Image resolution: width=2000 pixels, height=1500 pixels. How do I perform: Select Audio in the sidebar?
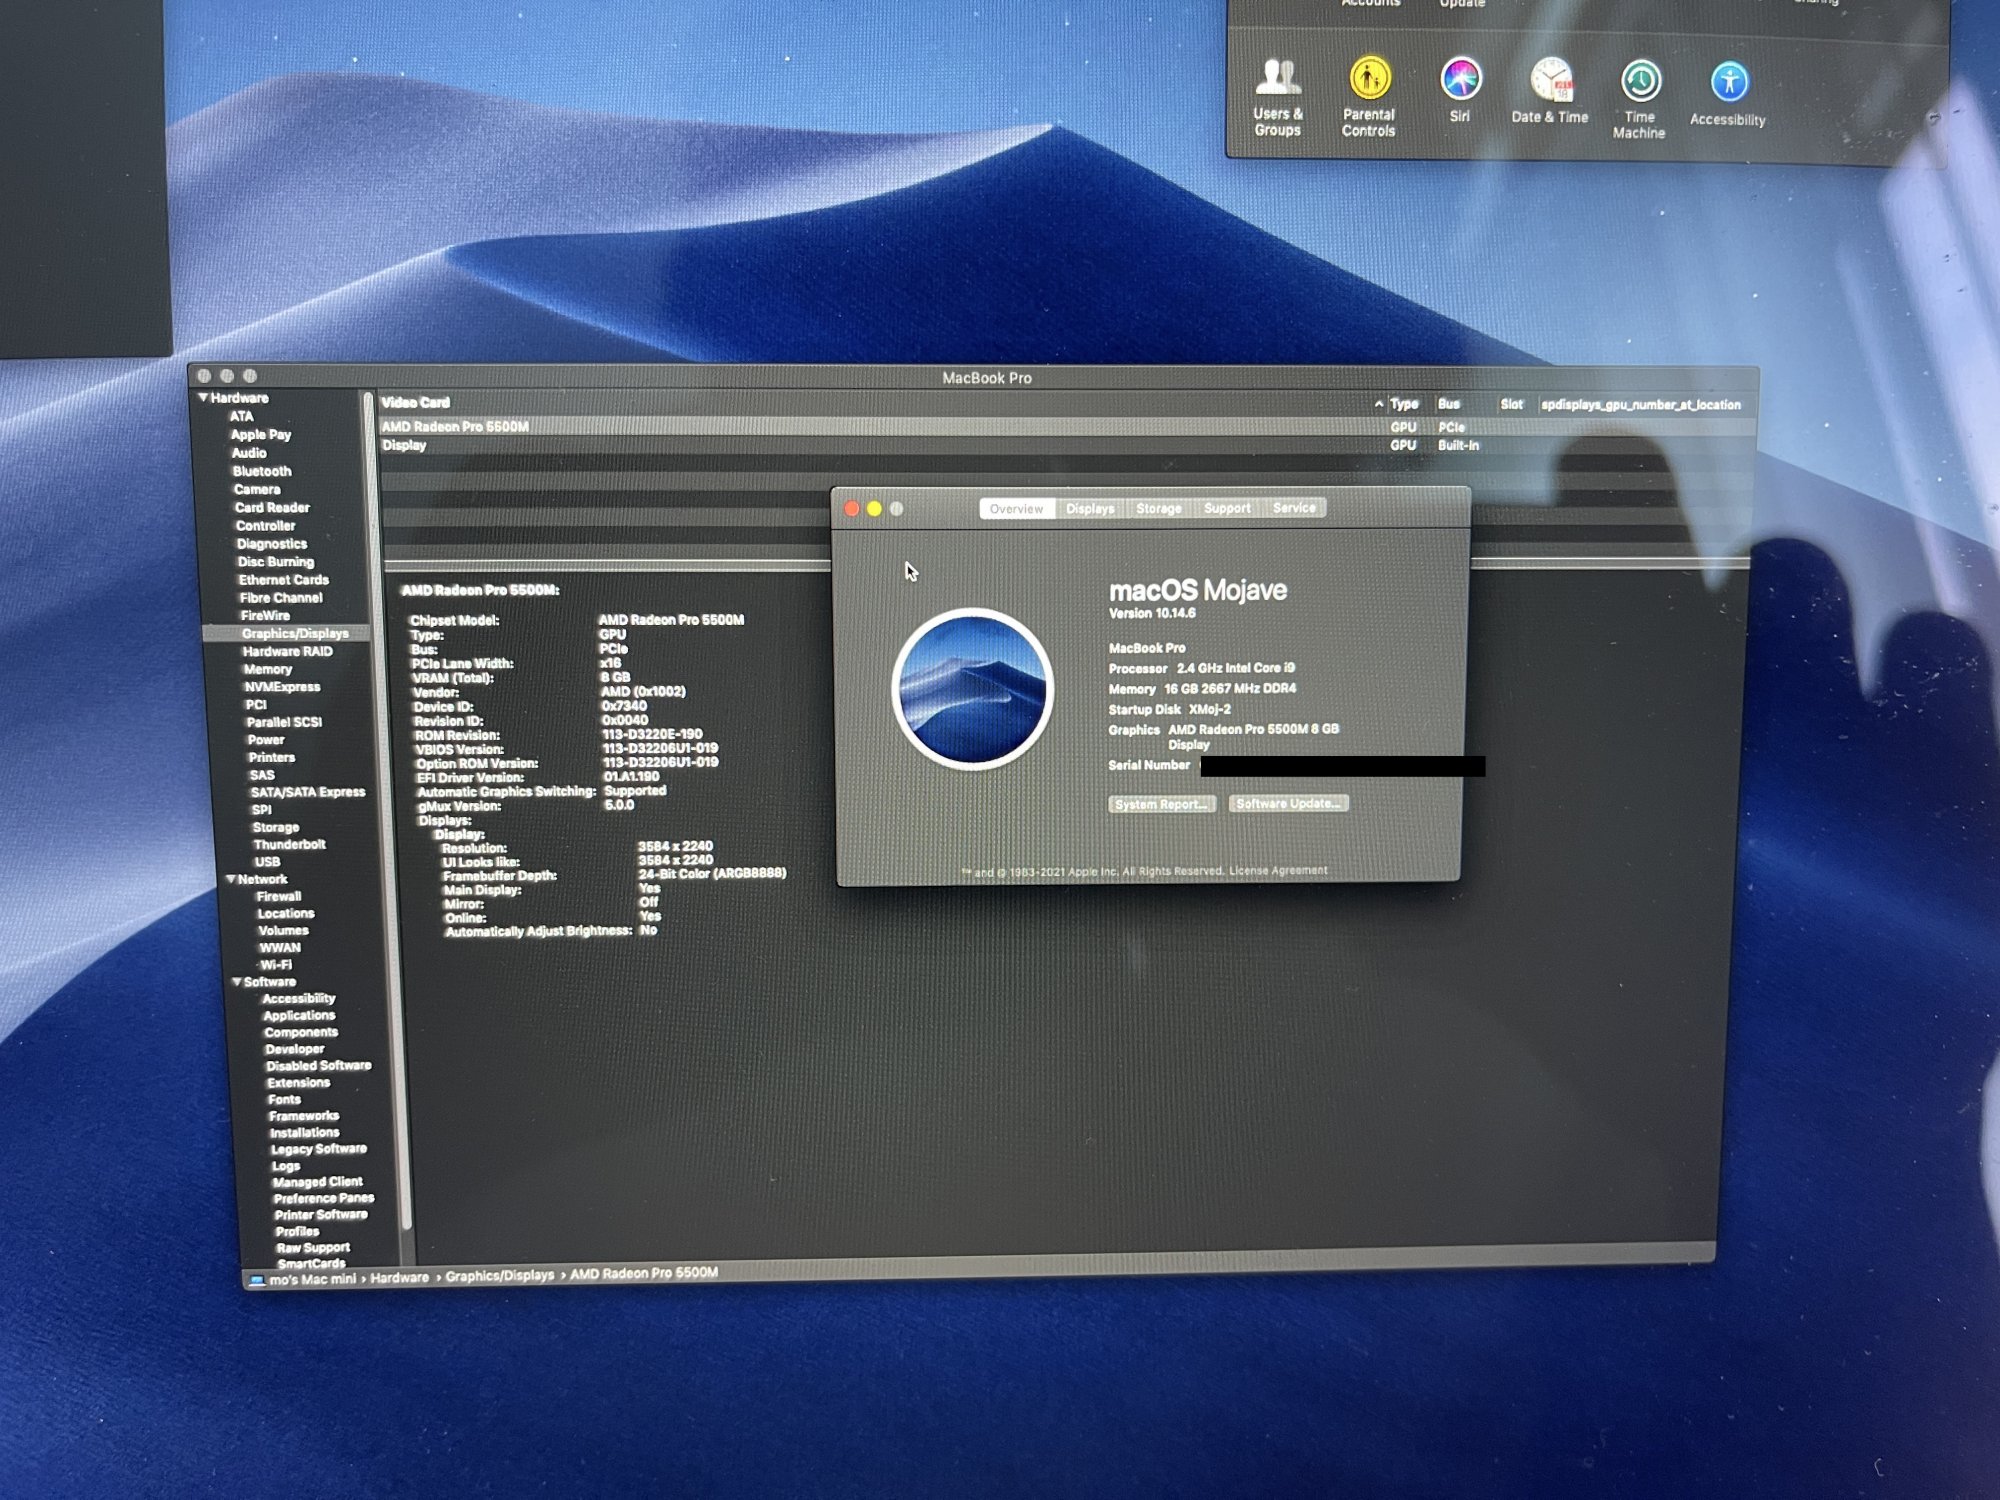tap(249, 452)
